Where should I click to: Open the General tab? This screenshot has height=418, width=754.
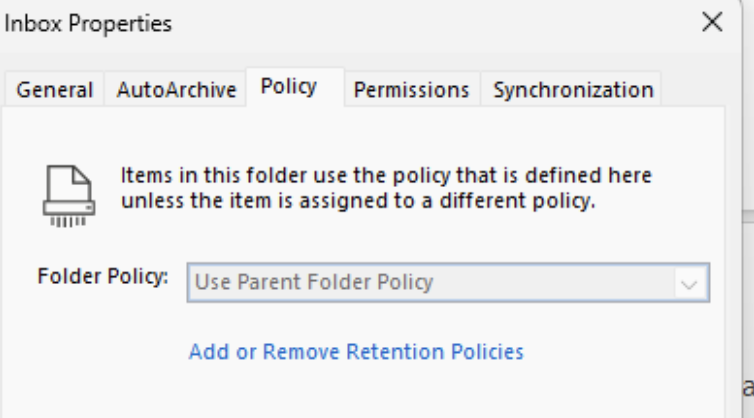pyautogui.click(x=54, y=89)
